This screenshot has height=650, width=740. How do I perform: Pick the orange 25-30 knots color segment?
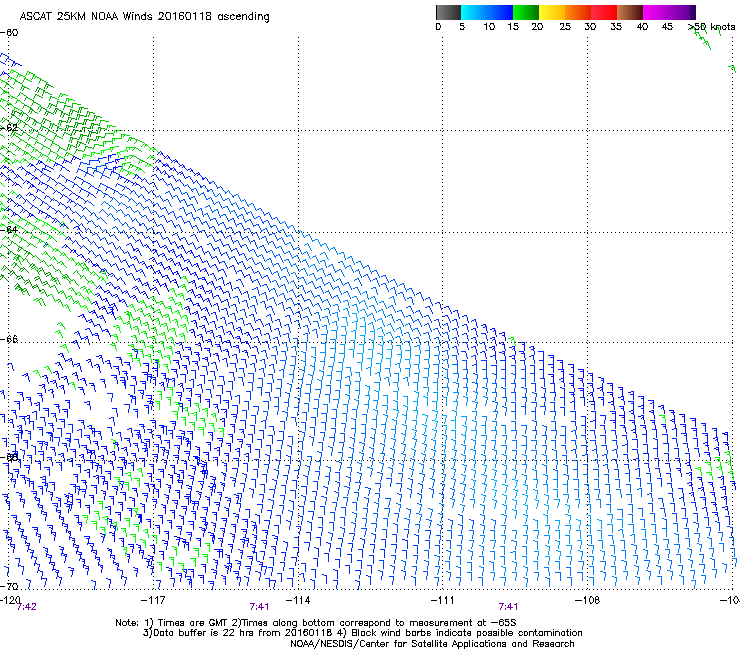click(x=578, y=12)
